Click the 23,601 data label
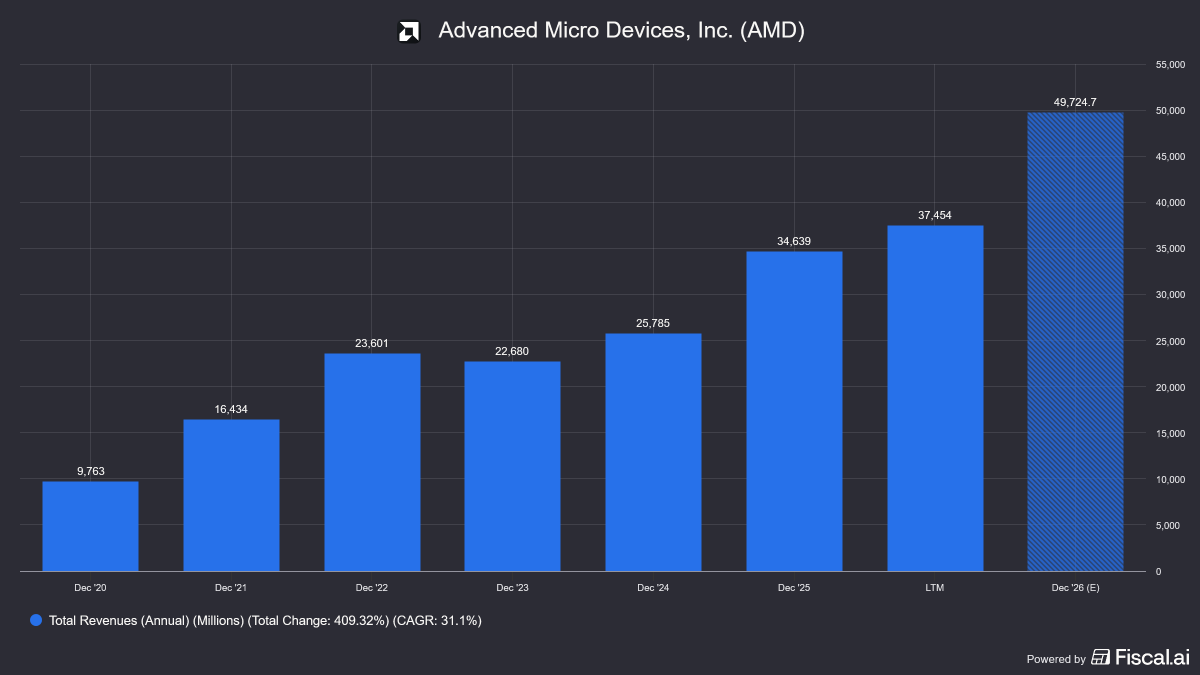Screen dimensions: 1200x675 click(372, 343)
